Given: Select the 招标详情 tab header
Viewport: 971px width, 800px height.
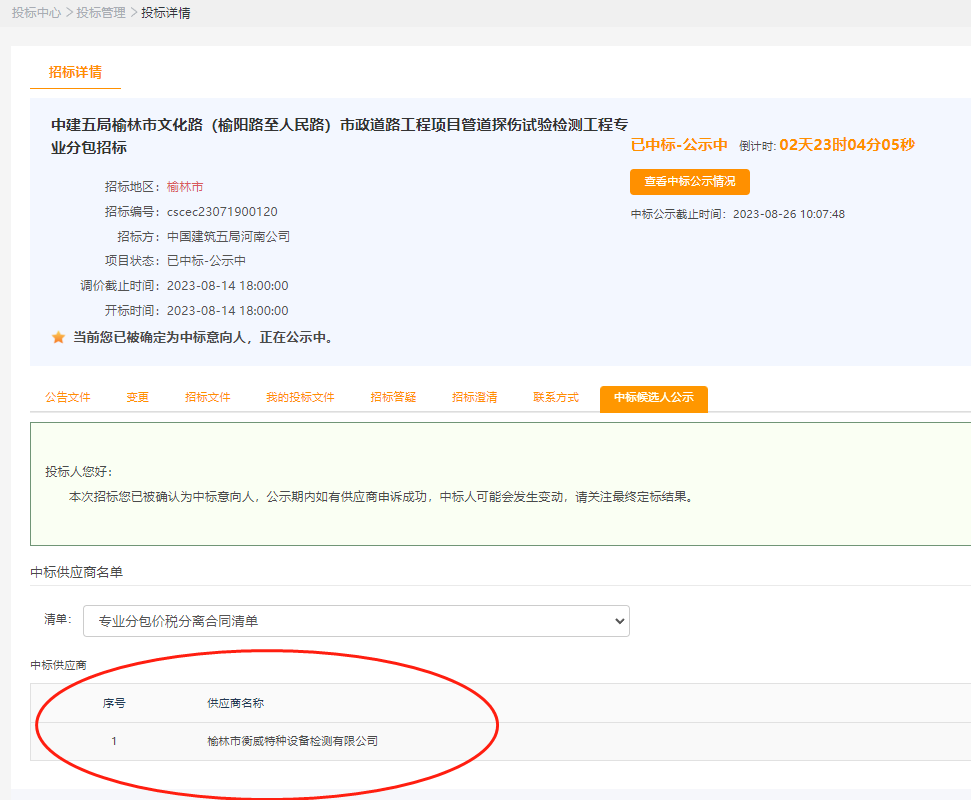Looking at the screenshot, I should coord(76,72).
